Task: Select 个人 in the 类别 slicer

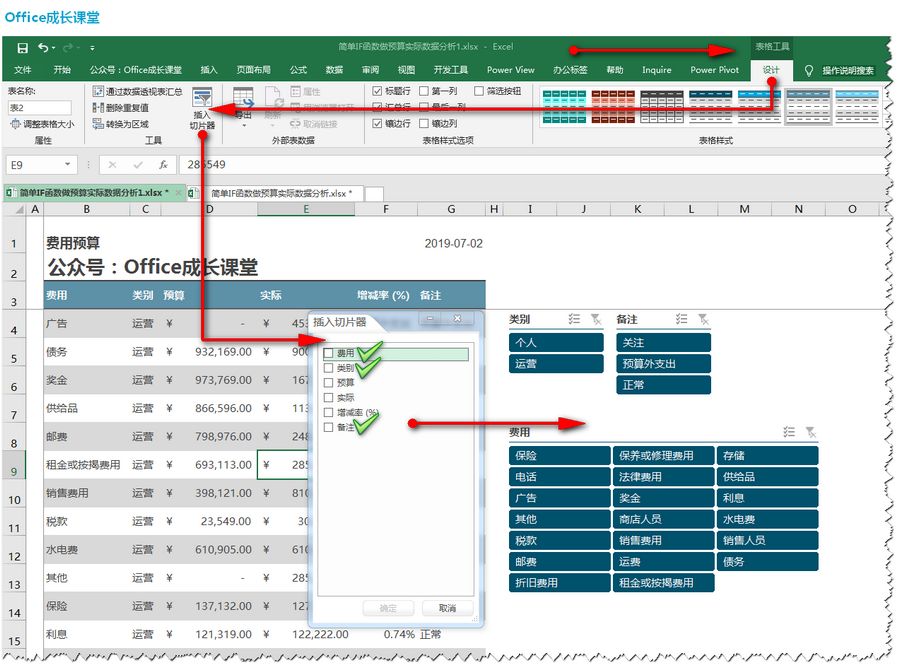Action: 556,343
